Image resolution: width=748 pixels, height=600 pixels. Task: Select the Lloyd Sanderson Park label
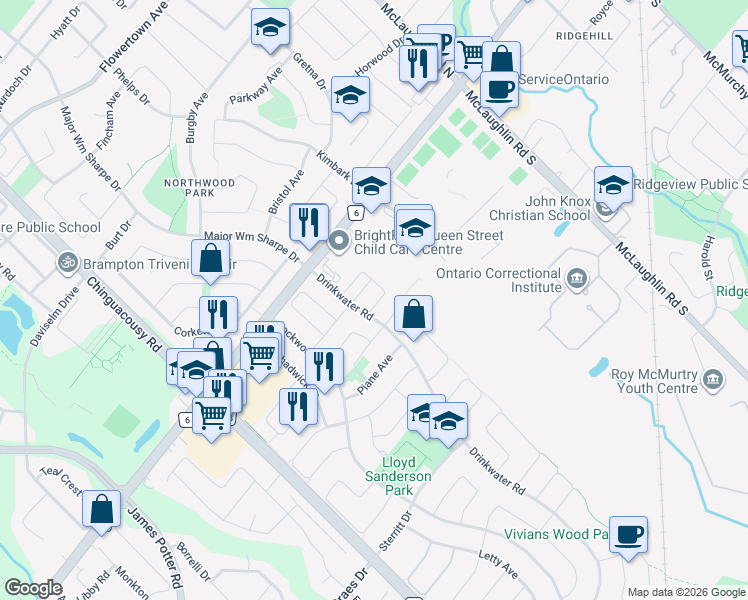point(398,476)
